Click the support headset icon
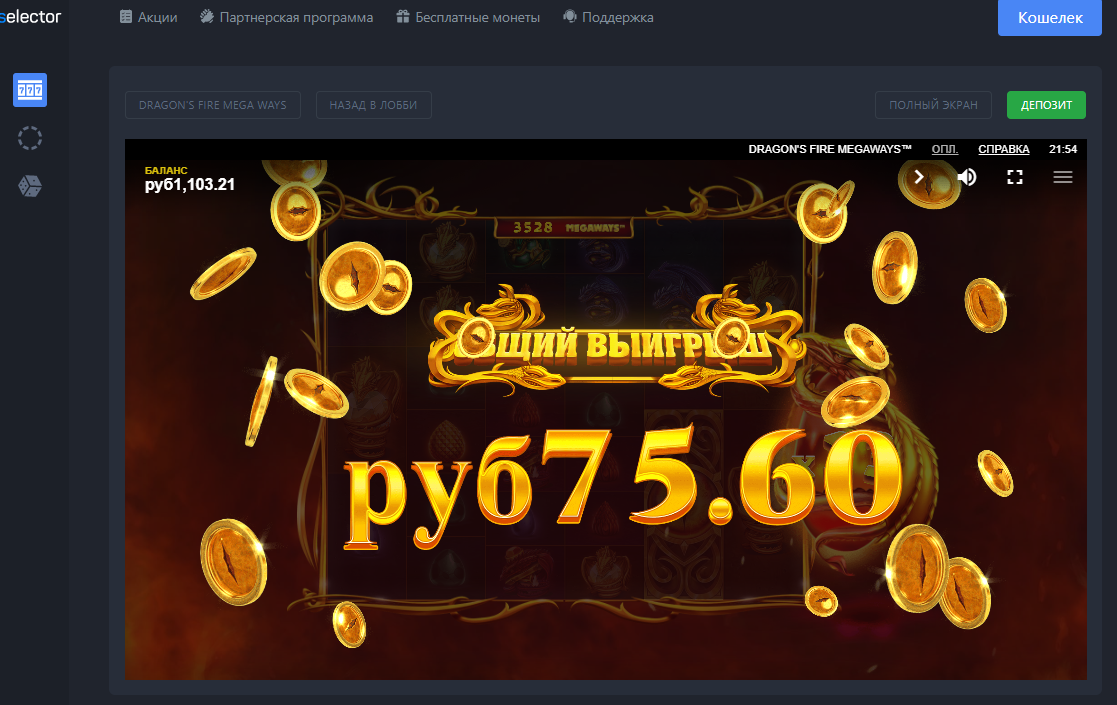Screen dimensions: 1117x705 coord(569,16)
